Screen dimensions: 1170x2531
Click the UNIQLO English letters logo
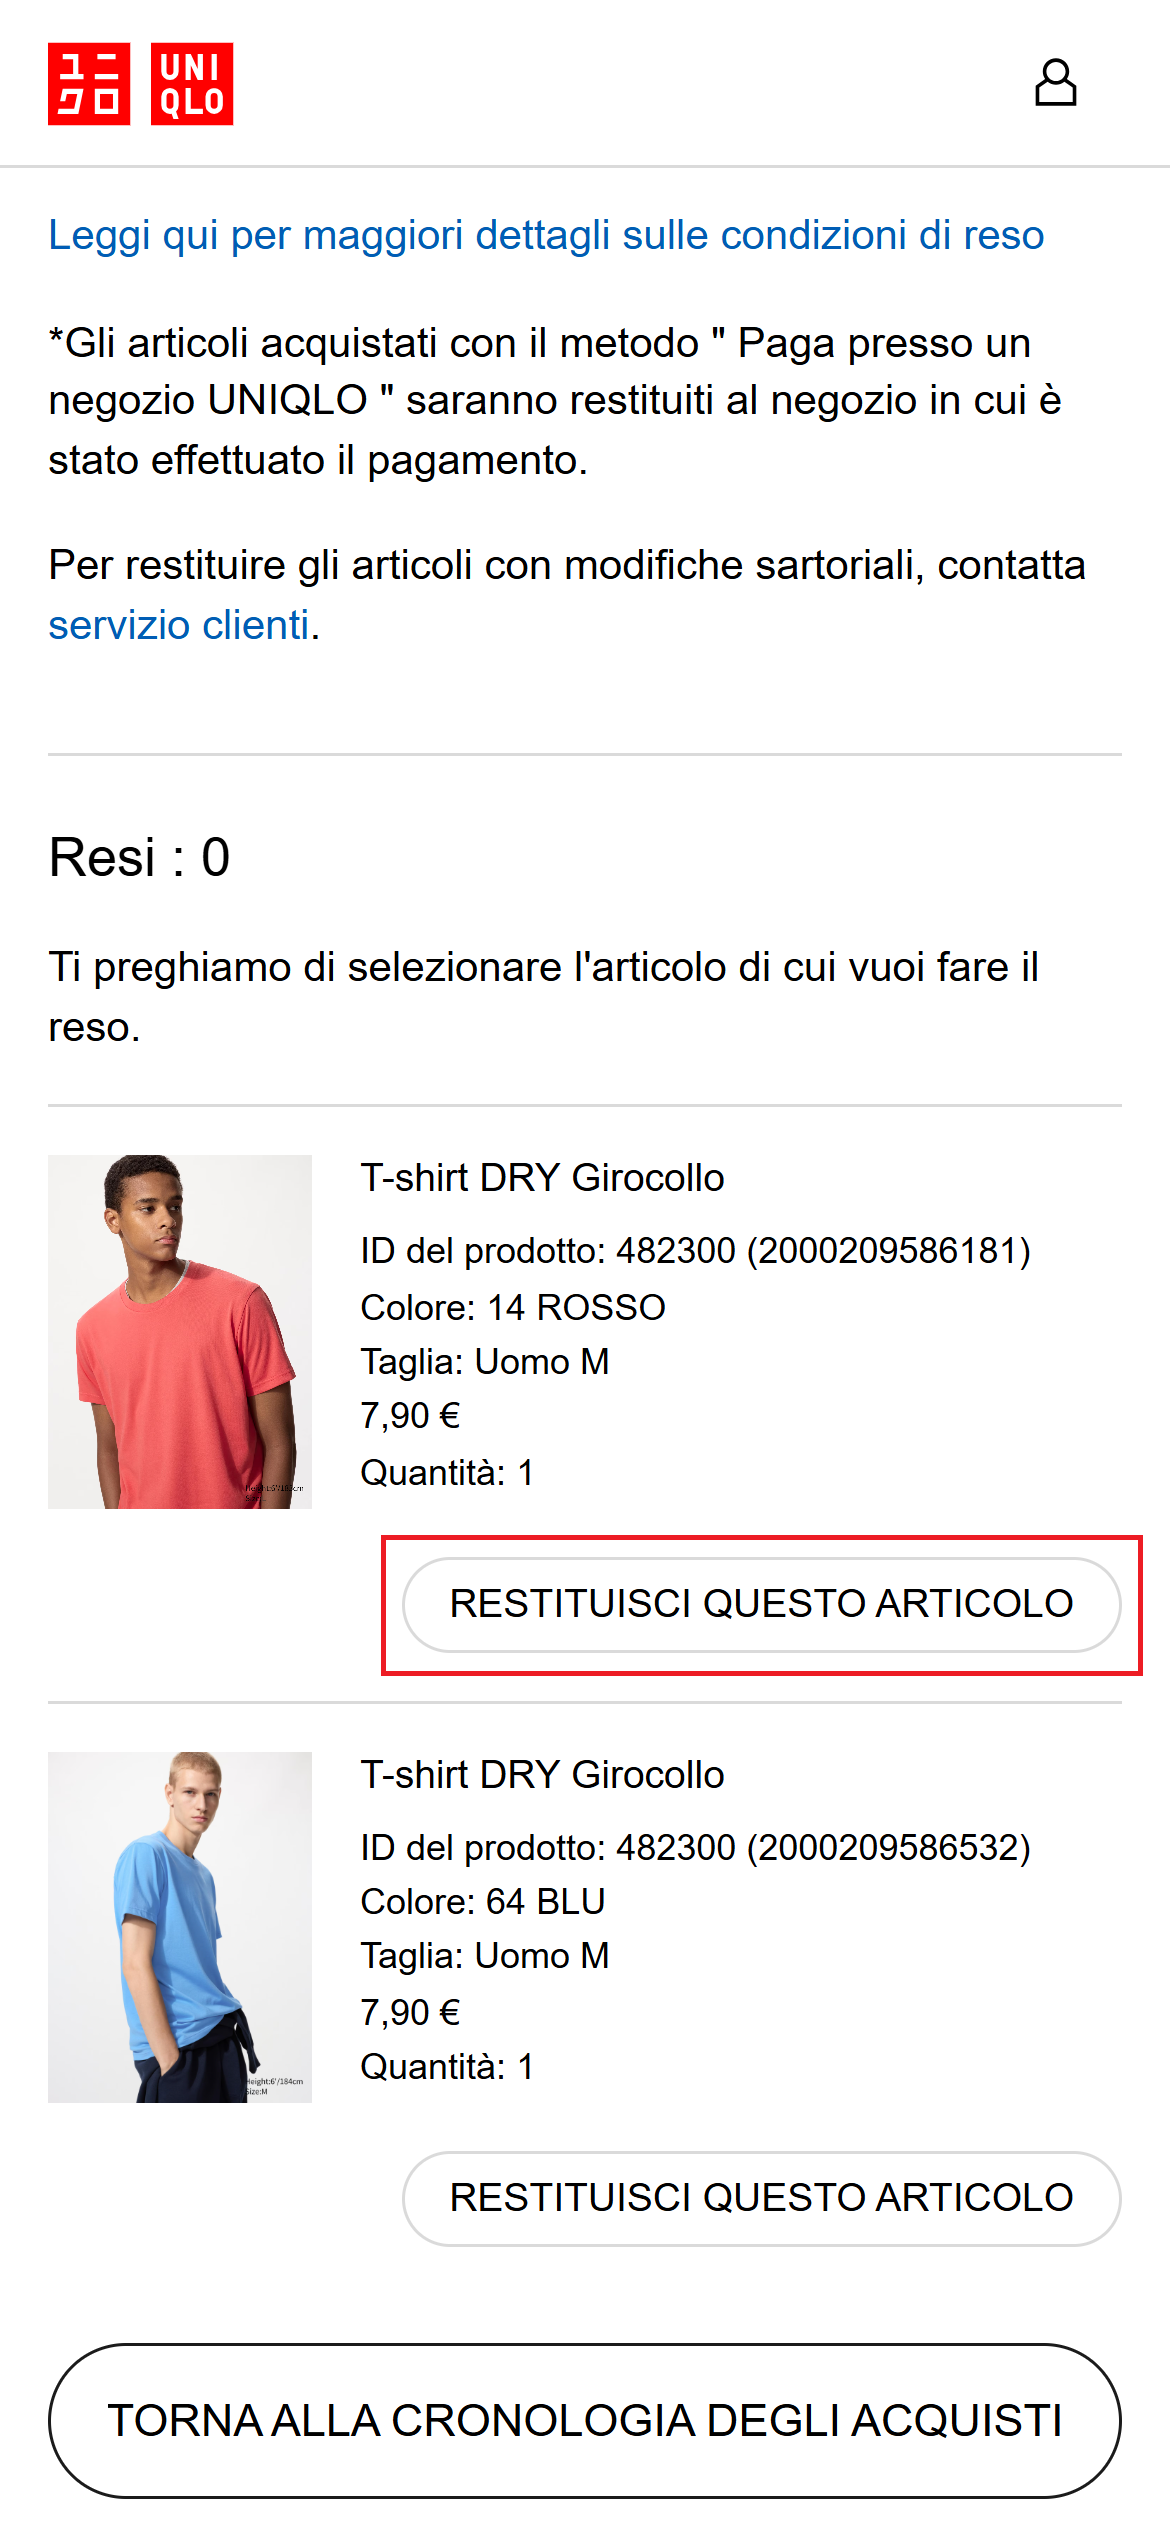point(192,84)
